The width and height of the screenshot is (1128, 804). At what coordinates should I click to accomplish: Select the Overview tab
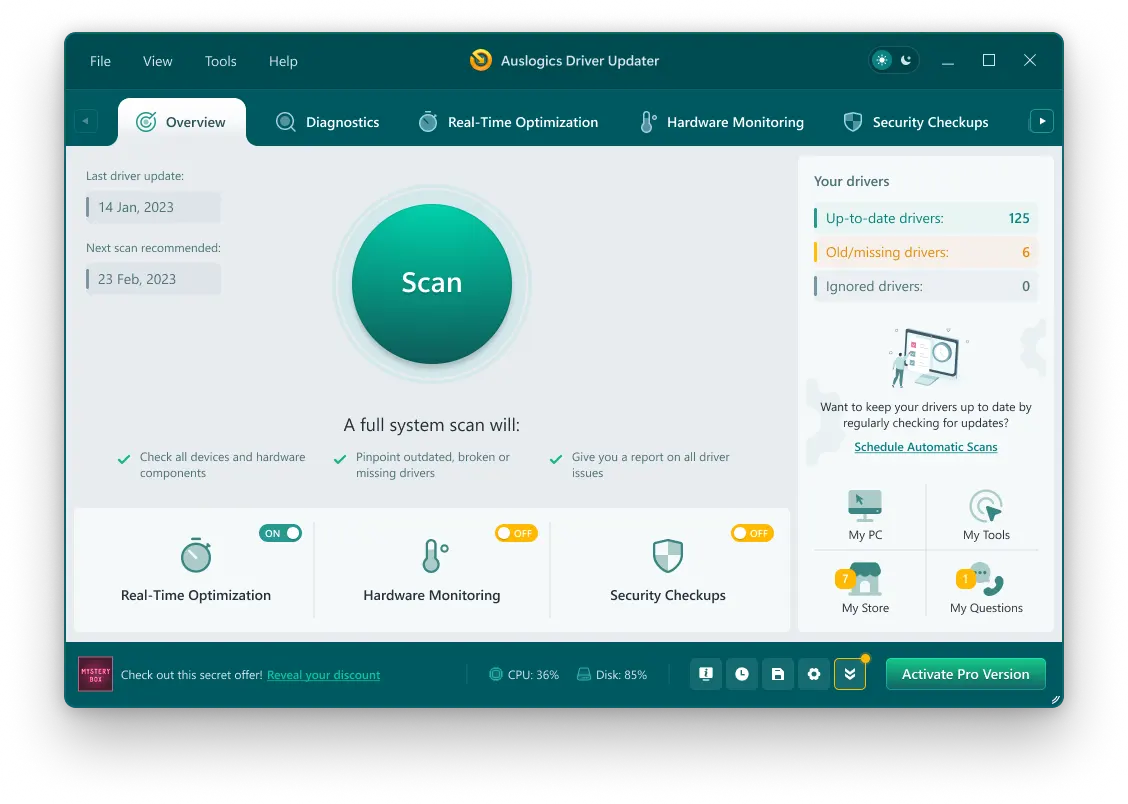coord(182,122)
